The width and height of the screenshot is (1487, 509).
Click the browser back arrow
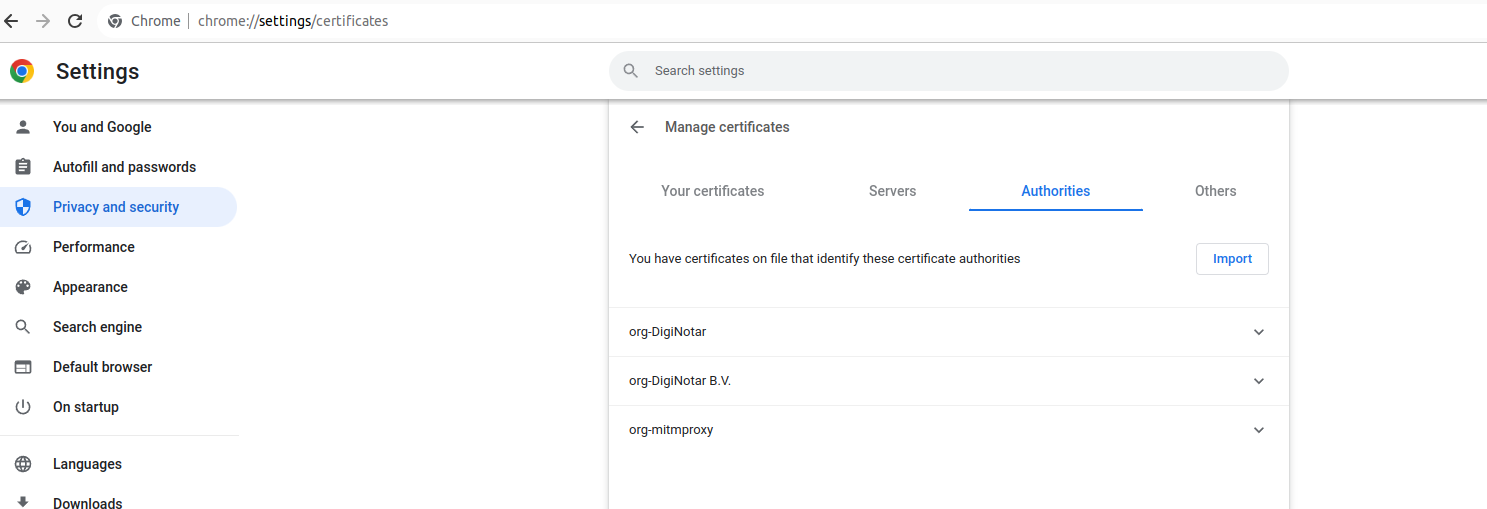click(x=12, y=21)
